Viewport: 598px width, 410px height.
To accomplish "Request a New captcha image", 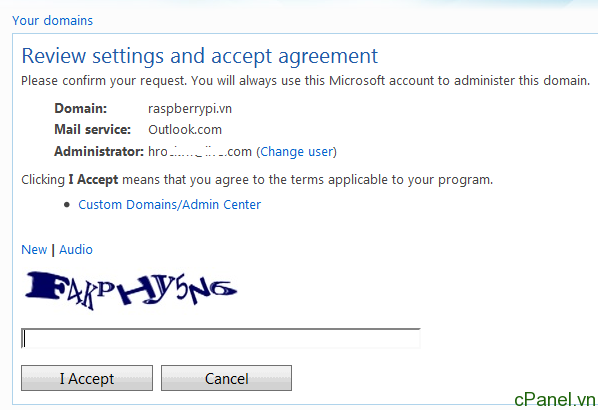I will tap(34, 249).
